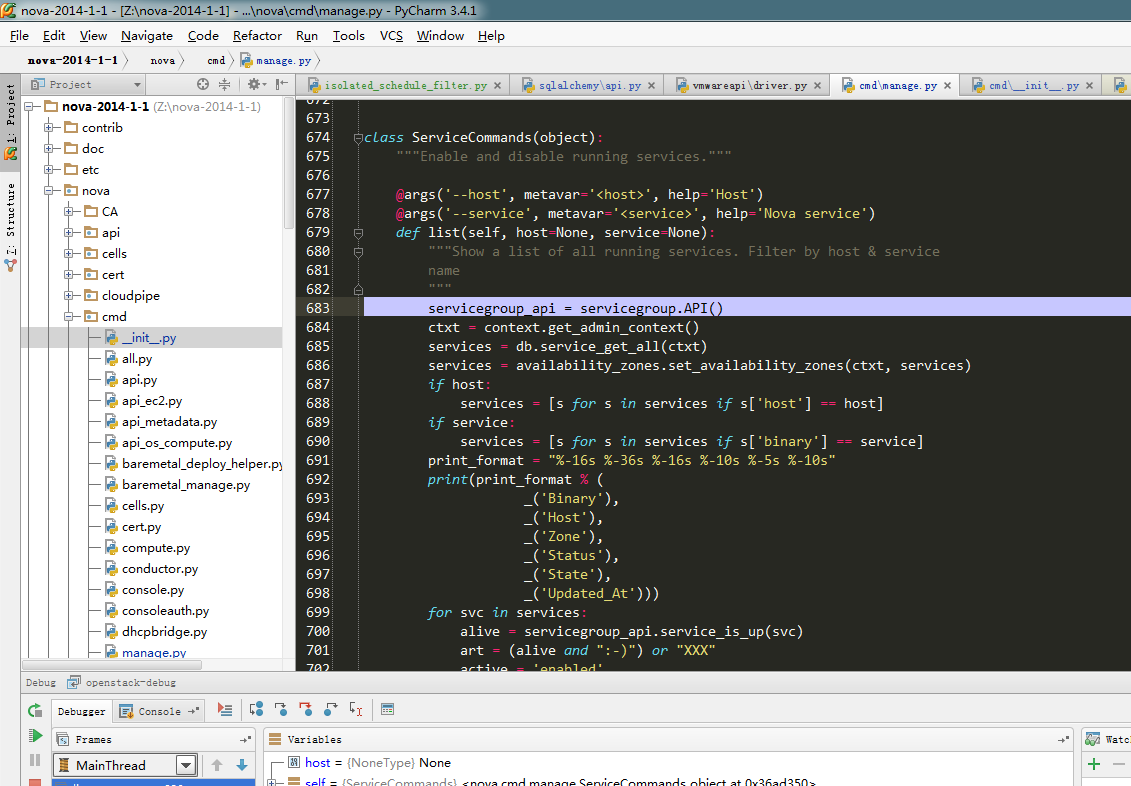This screenshot has width=1131, height=786.
Task: Move to previous frame up arrow
Action: coord(216,765)
